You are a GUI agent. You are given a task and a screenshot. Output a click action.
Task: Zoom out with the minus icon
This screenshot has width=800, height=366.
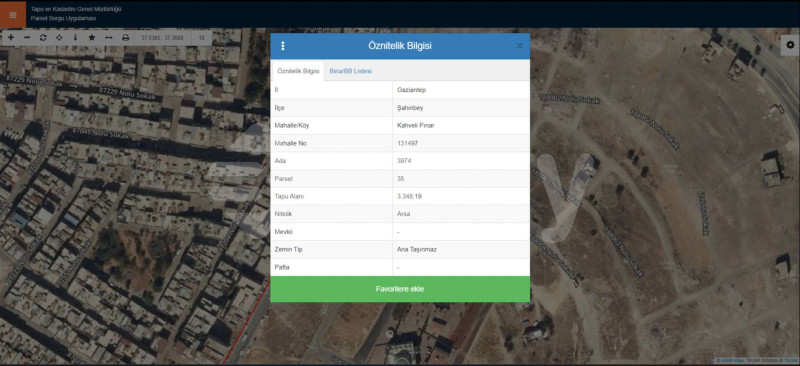coord(27,38)
